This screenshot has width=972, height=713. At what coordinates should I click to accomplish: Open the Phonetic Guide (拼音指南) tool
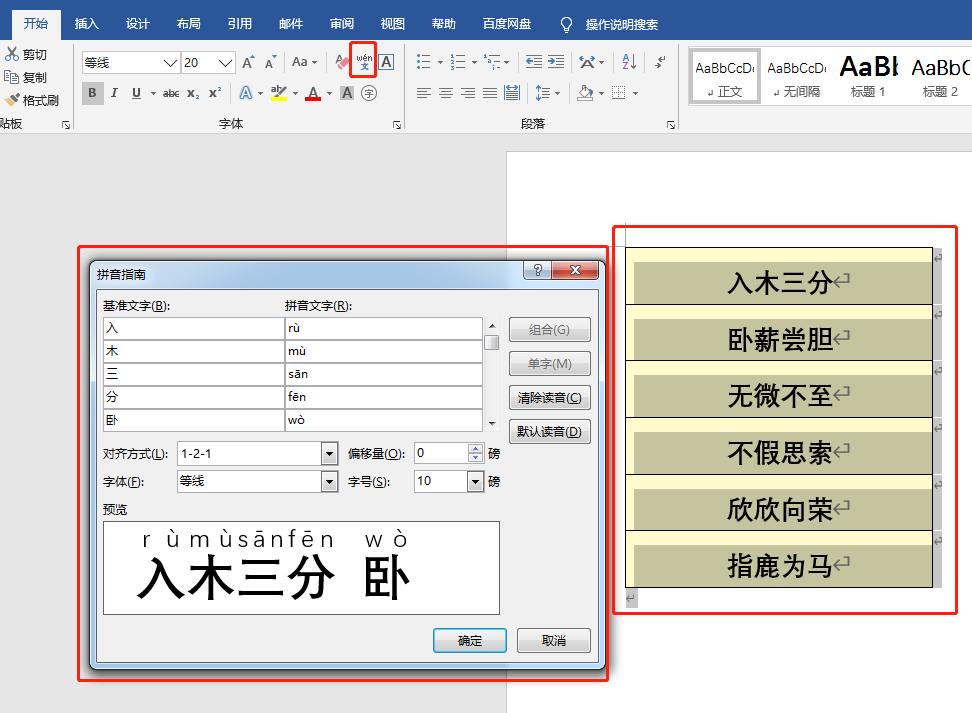(x=364, y=61)
